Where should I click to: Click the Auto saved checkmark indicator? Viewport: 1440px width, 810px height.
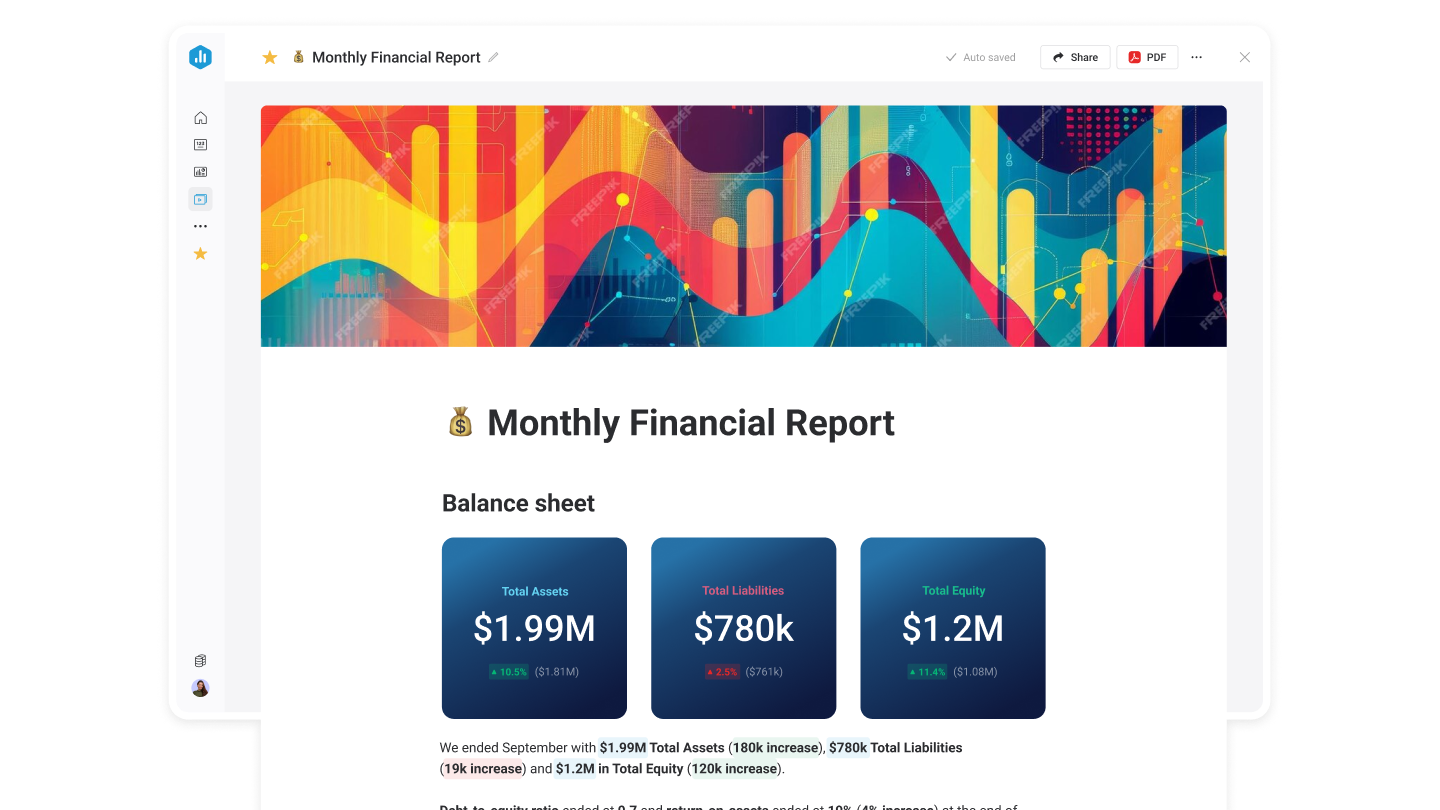(952, 57)
